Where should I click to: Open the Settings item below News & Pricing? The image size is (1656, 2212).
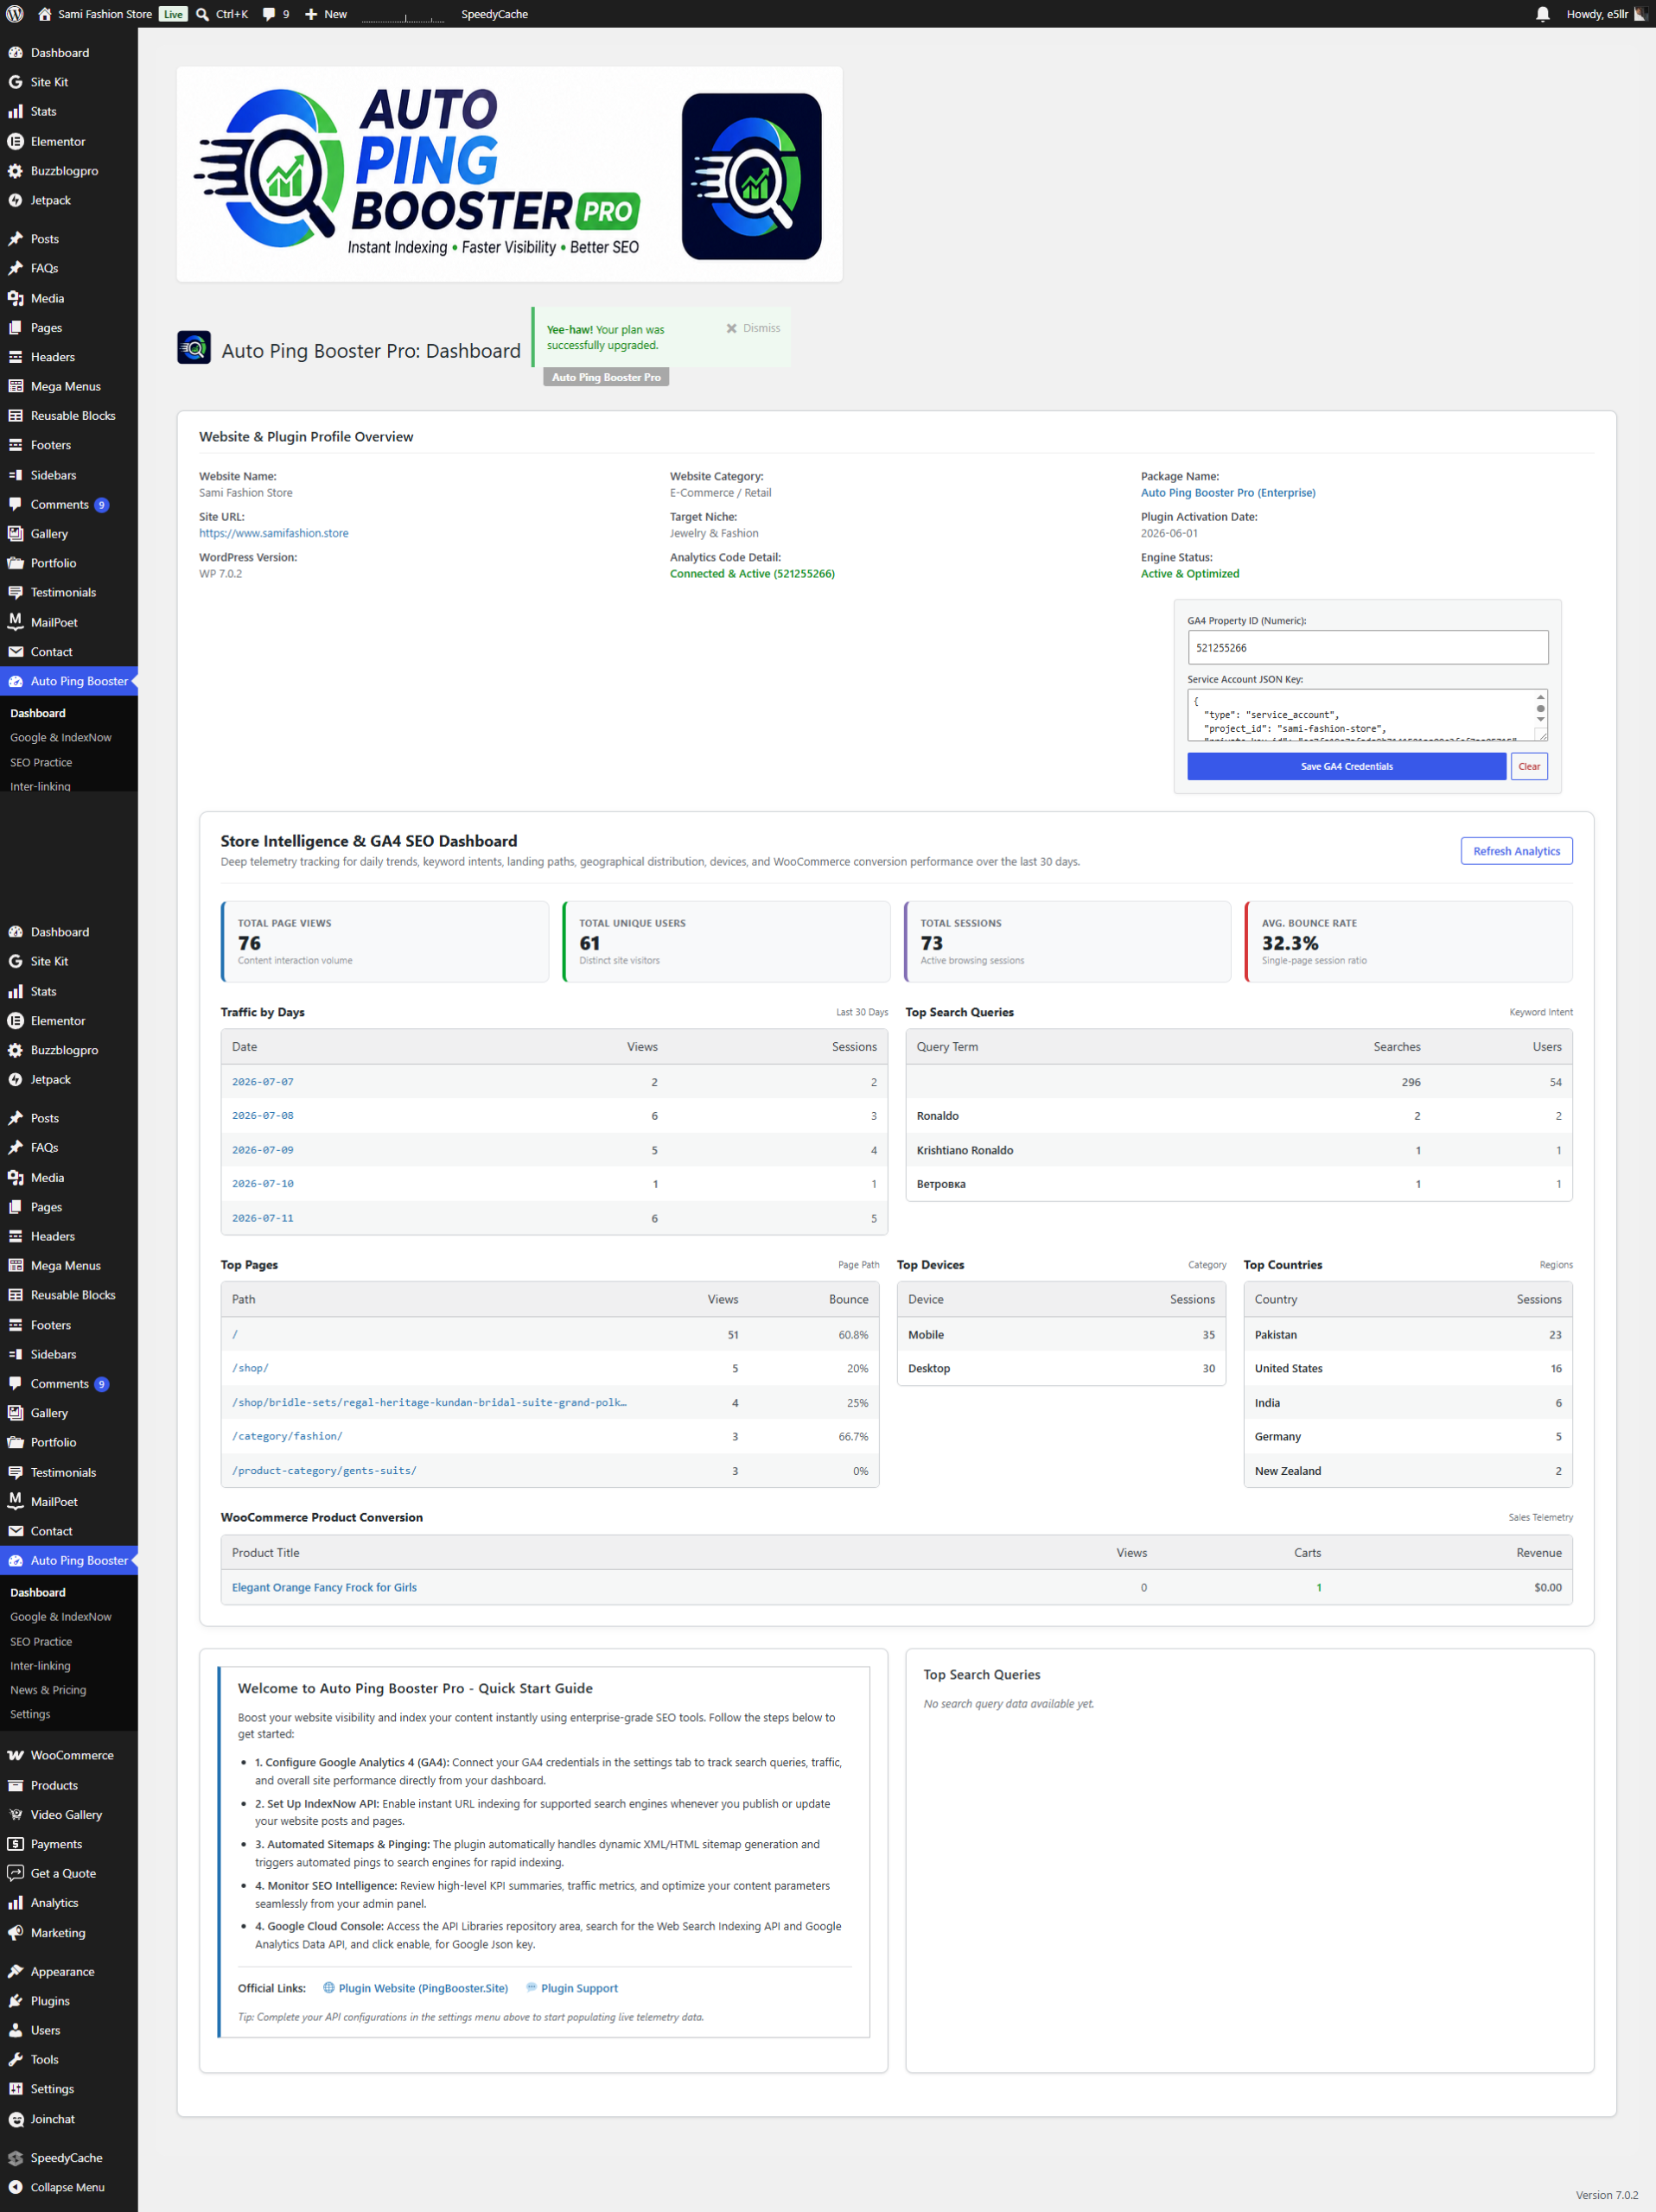(30, 1713)
